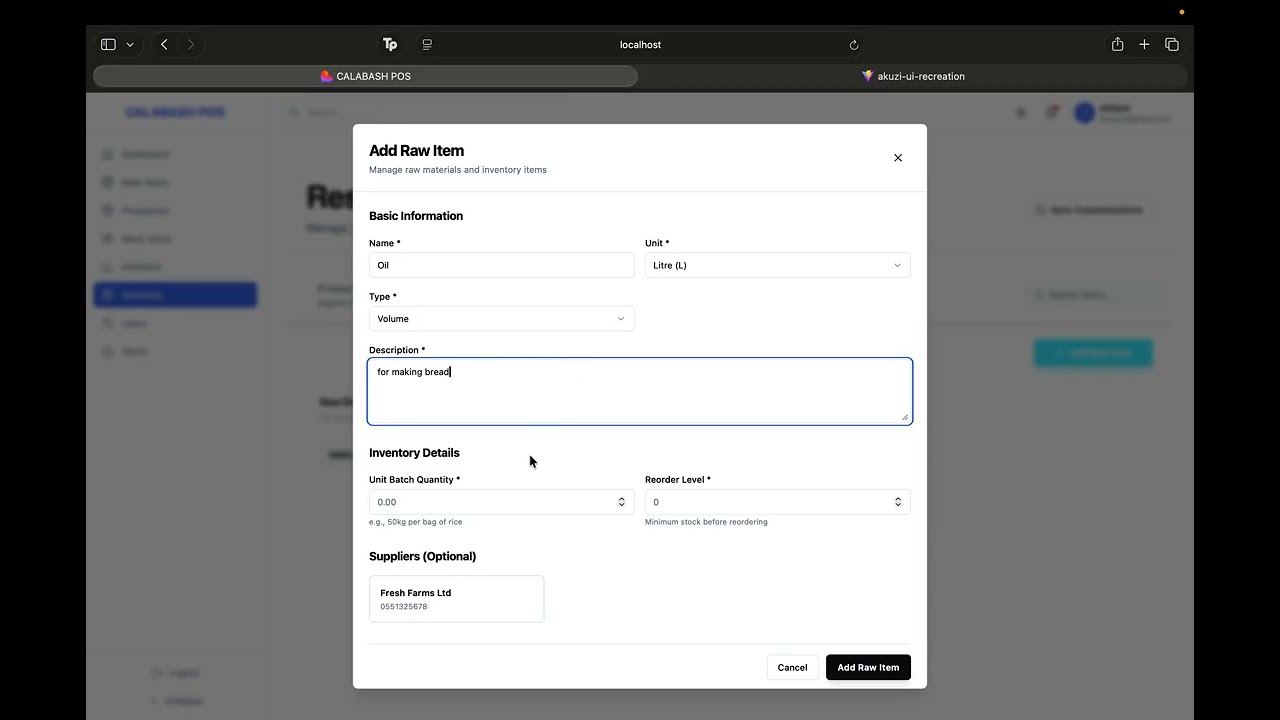Click the Tp extension icon
Image resolution: width=1280 pixels, height=720 pixels.
point(390,44)
